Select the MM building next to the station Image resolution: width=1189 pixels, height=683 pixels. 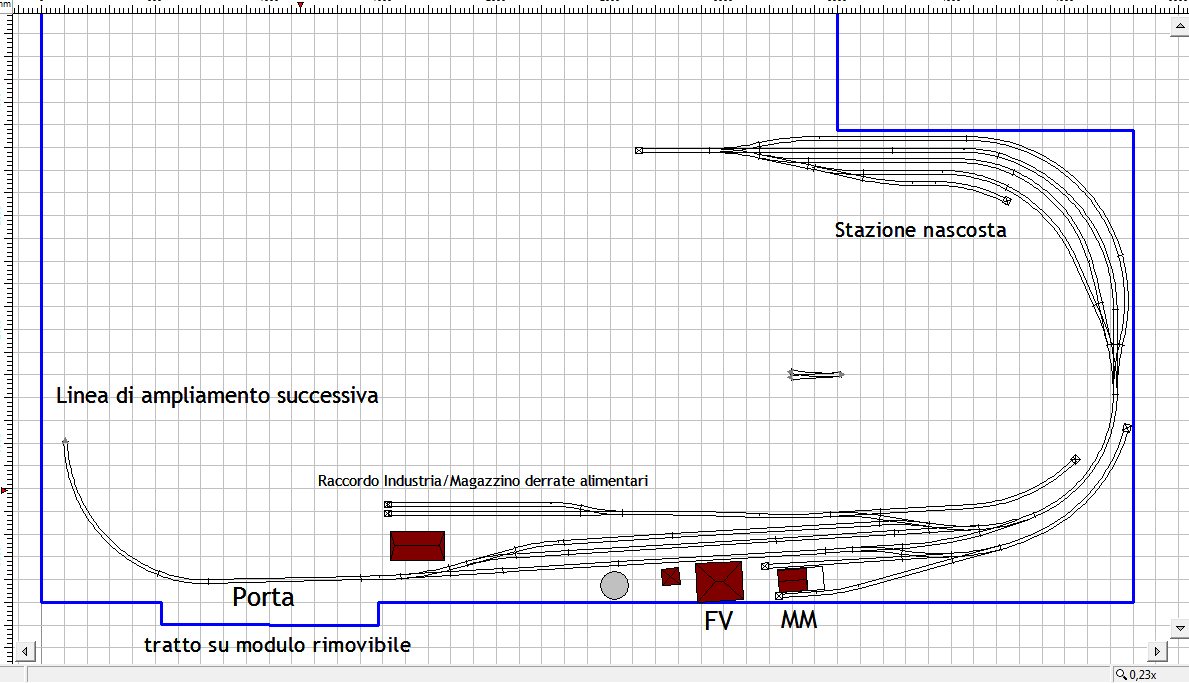(793, 580)
